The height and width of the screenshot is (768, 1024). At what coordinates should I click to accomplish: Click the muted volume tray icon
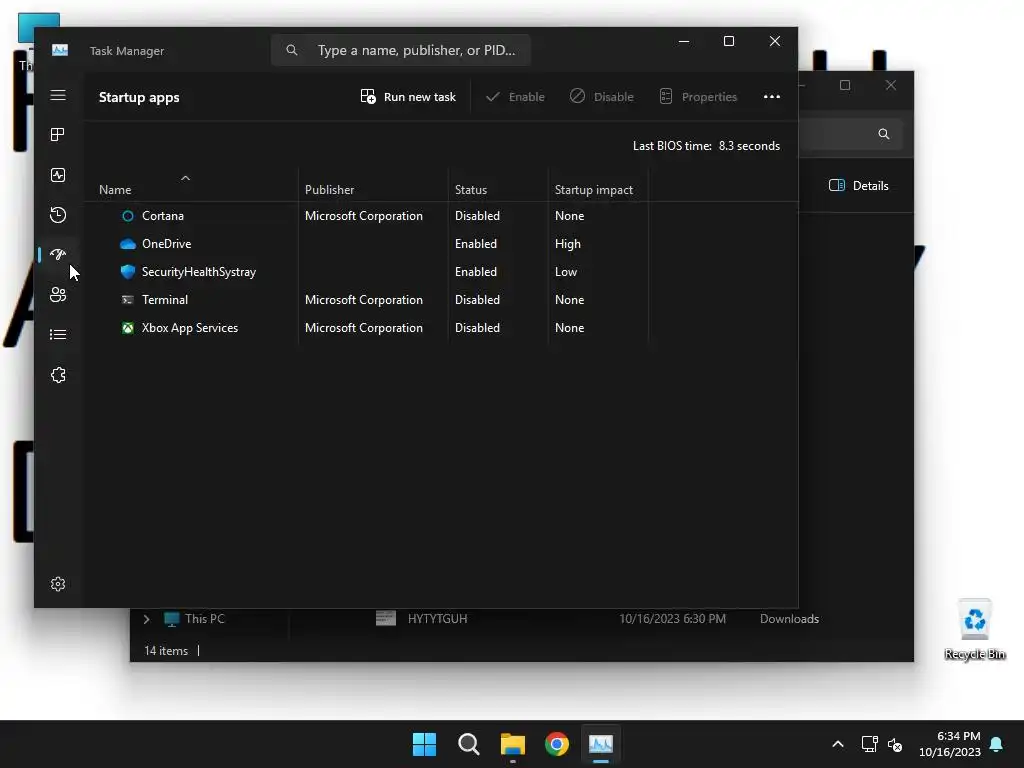895,744
